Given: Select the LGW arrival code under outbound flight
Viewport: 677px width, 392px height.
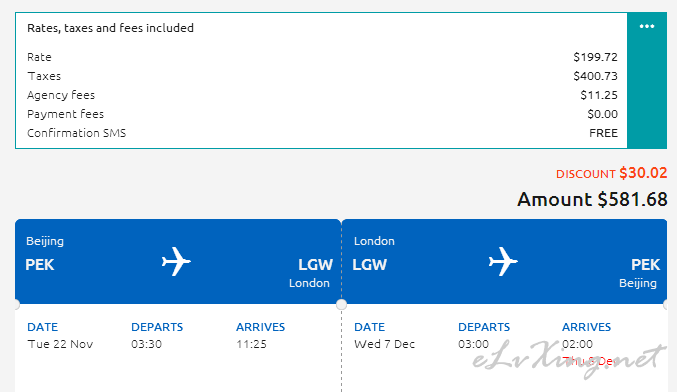Looking at the screenshot, I should tap(315, 265).
